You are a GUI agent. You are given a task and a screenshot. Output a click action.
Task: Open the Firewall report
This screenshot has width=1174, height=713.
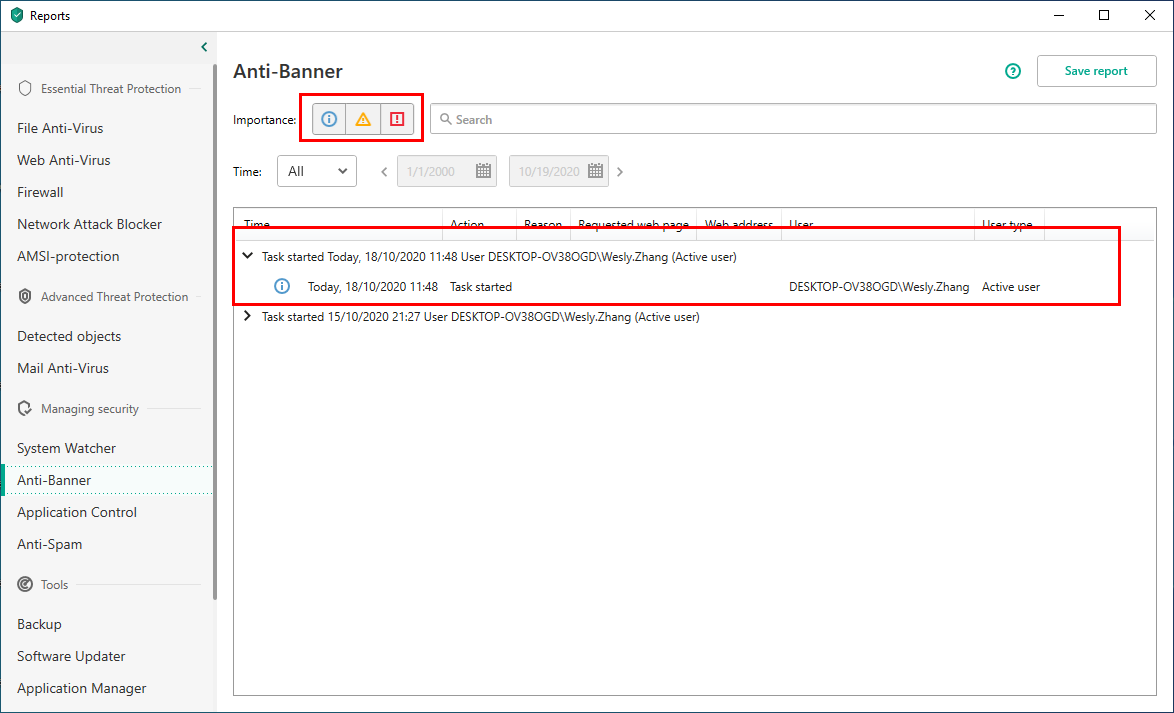coord(40,192)
